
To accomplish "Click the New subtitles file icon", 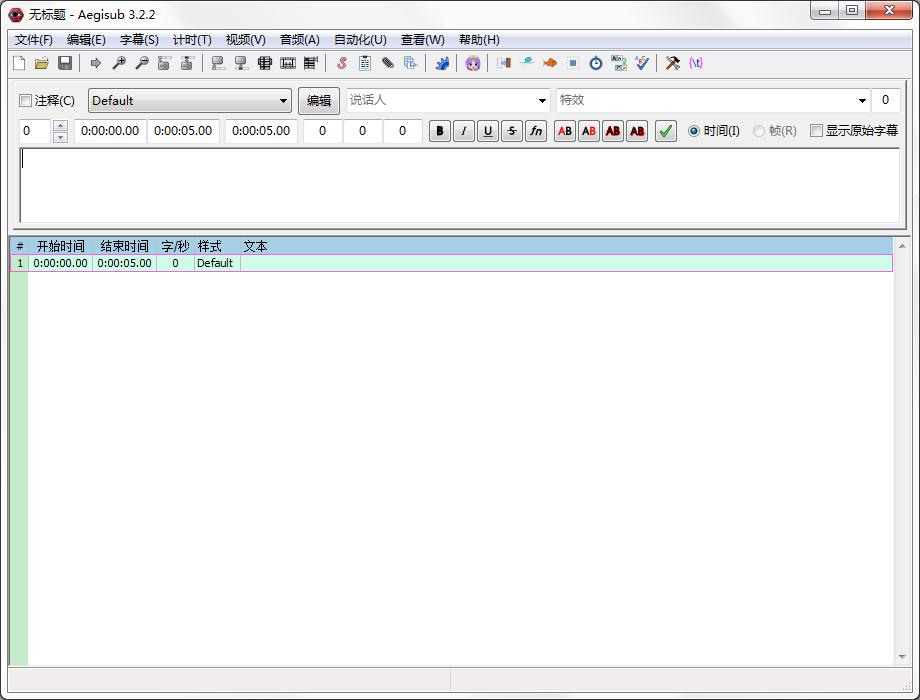I will 19,63.
